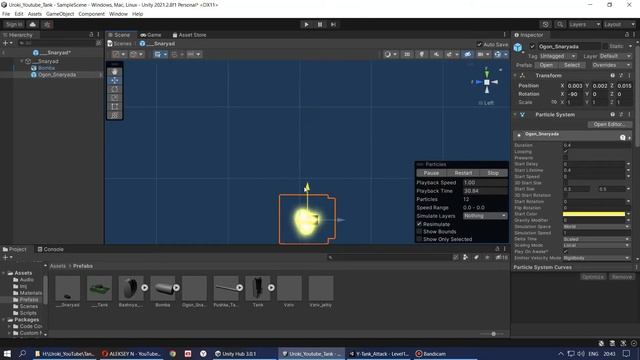The image size is (640, 360).
Task: Toggle the Ogon_Snaryada active checkbox
Action: click(x=532, y=46)
